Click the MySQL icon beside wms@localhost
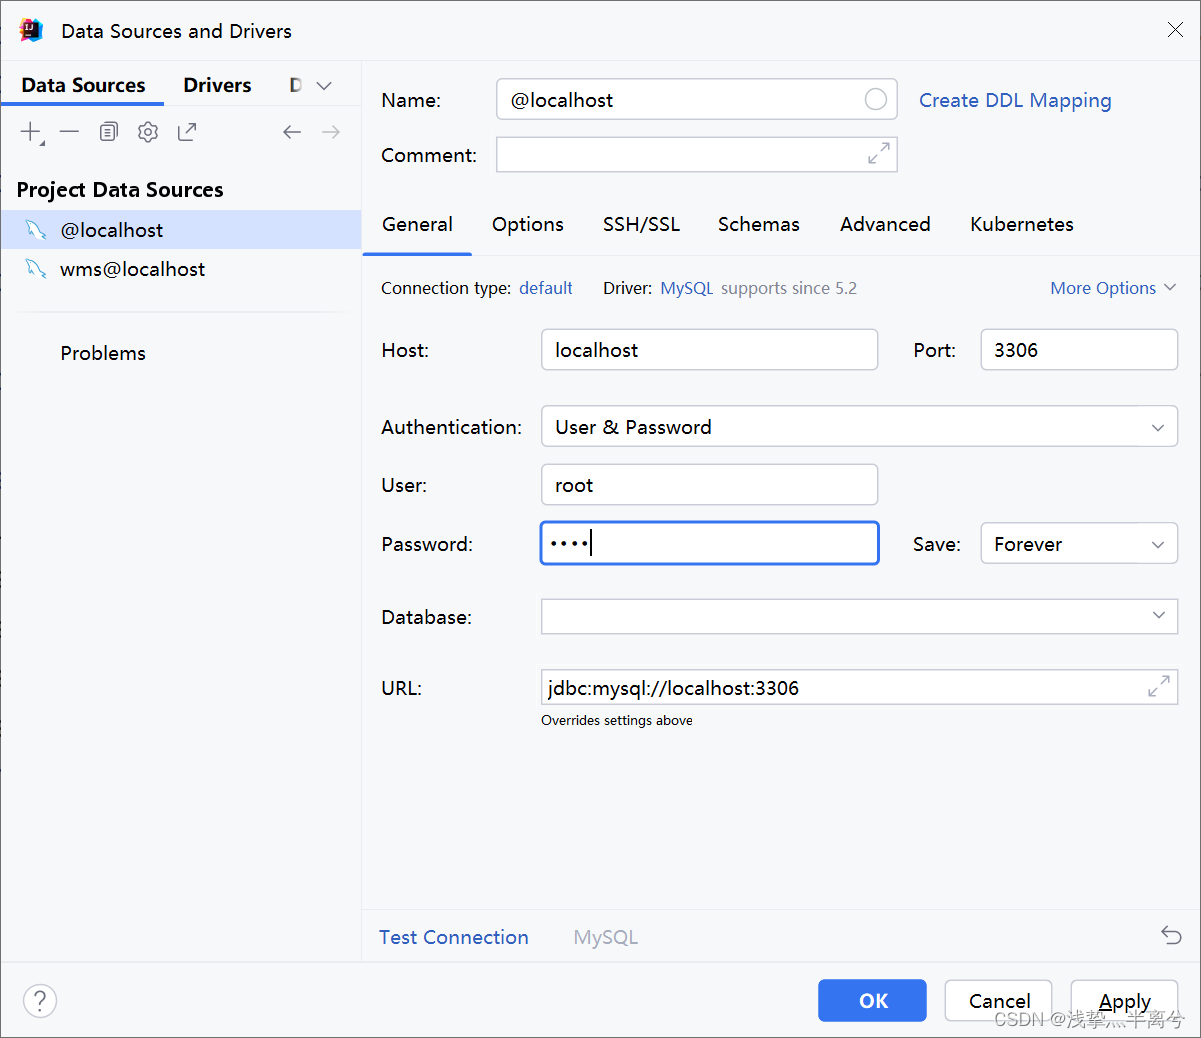The height and width of the screenshot is (1038, 1201). tap(36, 269)
